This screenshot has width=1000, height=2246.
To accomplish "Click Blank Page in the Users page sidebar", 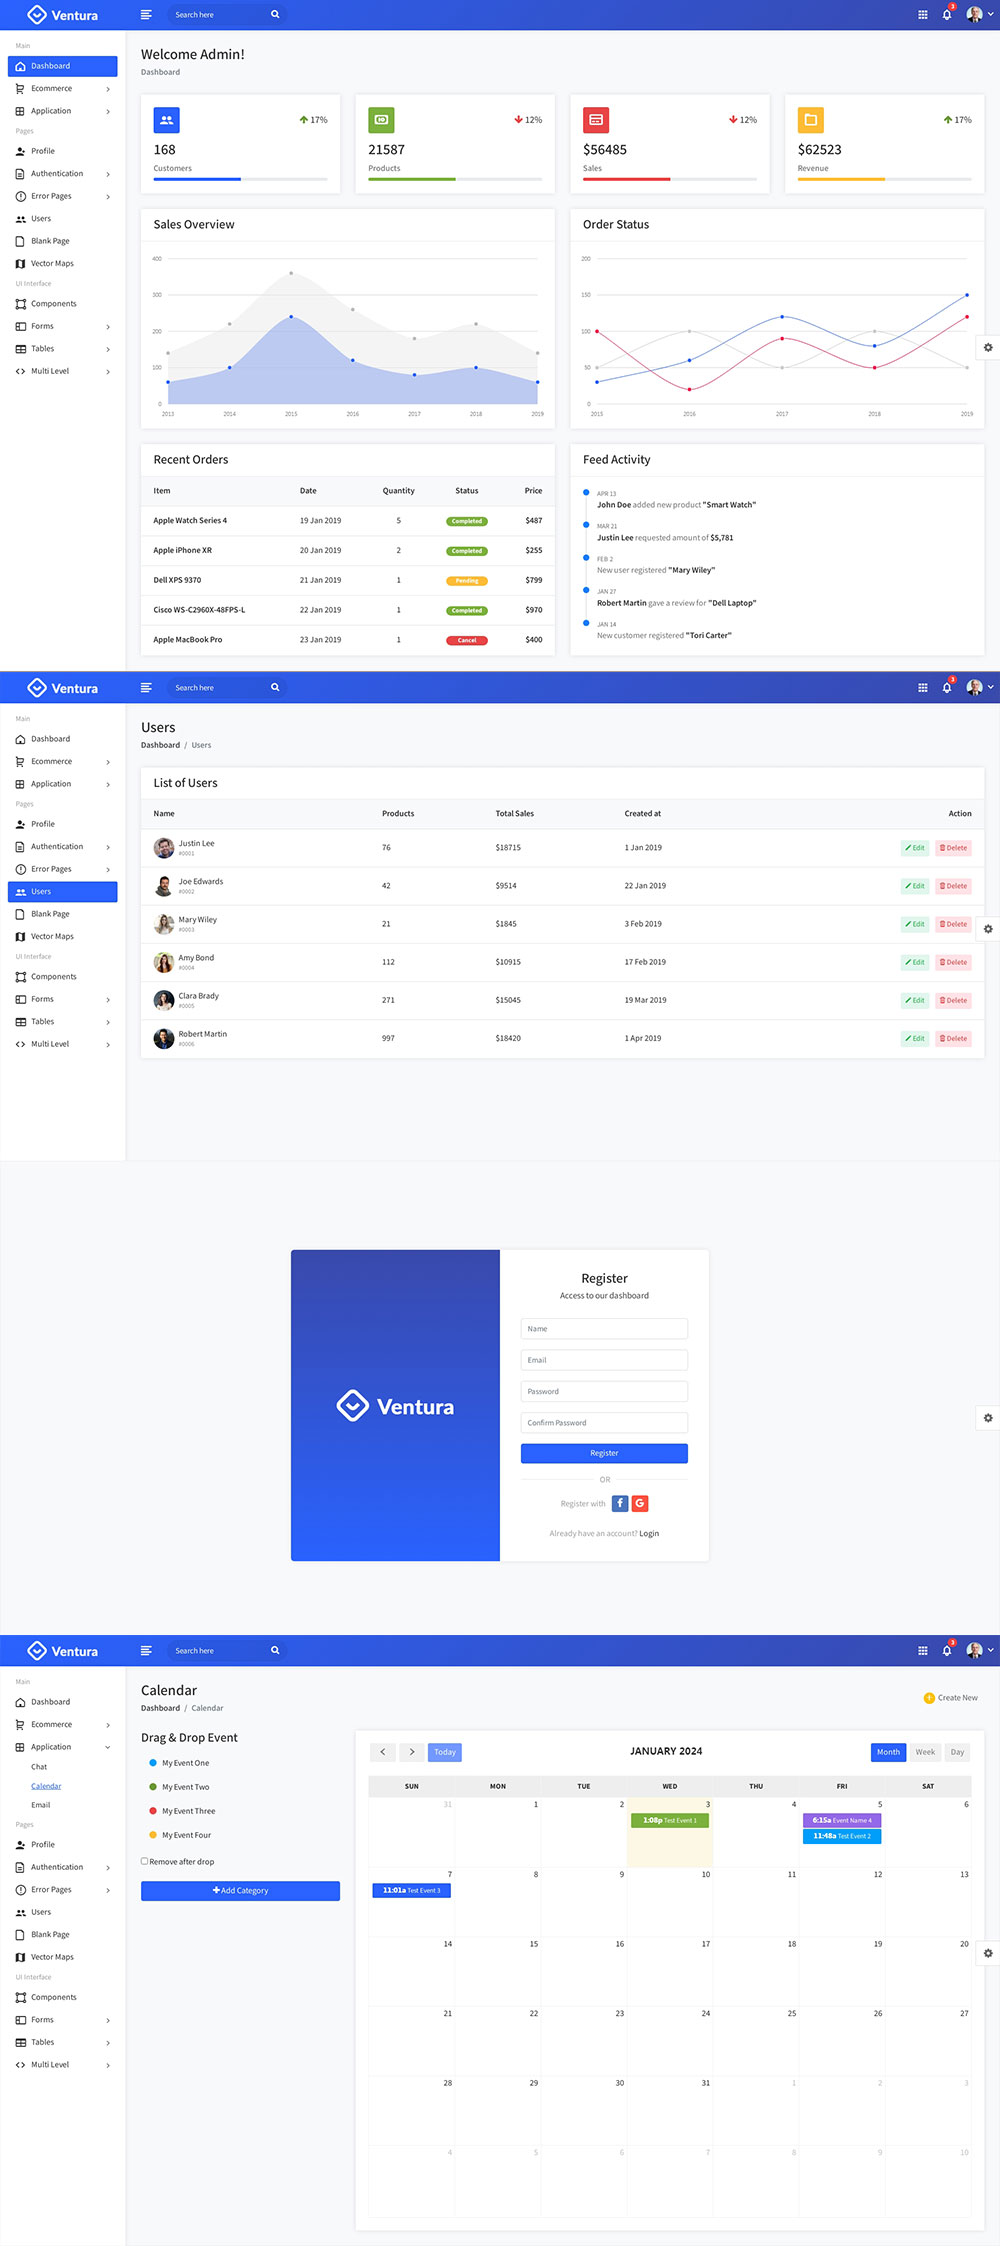I will click(x=50, y=914).
